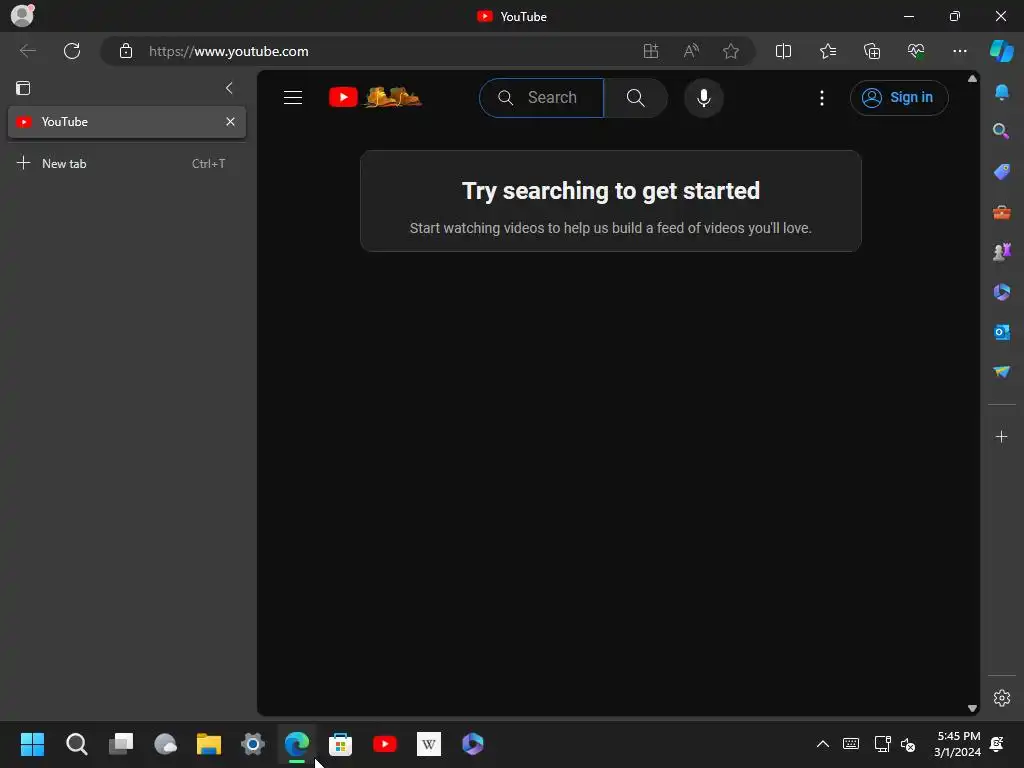Open Browser essentials heart icon
Screen dimensions: 1024x768
coord(916,51)
